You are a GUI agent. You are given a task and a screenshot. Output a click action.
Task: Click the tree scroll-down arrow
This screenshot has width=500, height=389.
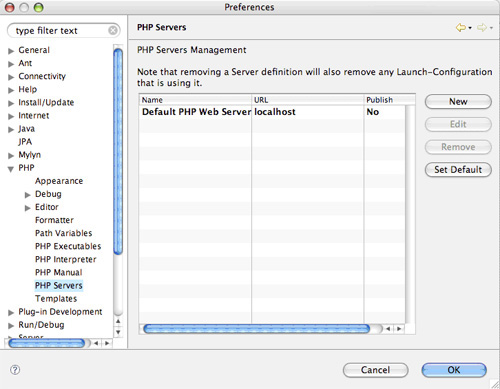pos(118,332)
